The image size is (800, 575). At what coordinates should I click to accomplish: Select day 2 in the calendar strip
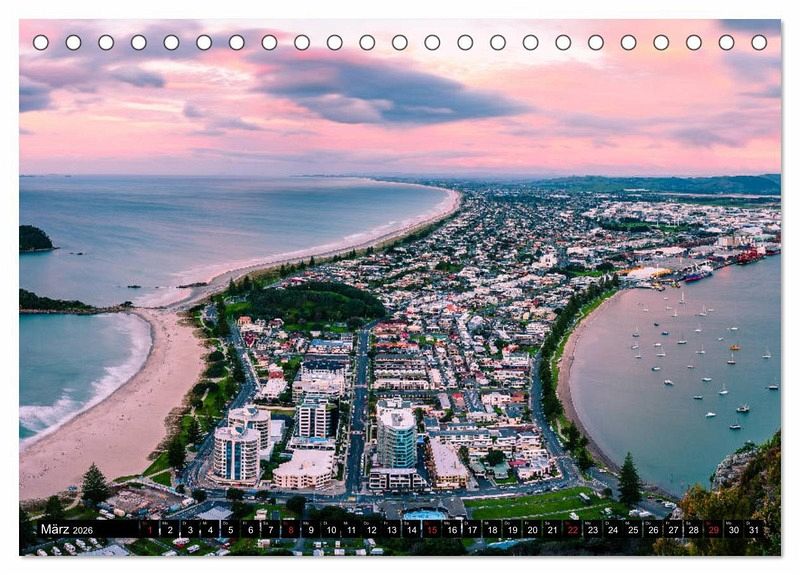[170, 529]
